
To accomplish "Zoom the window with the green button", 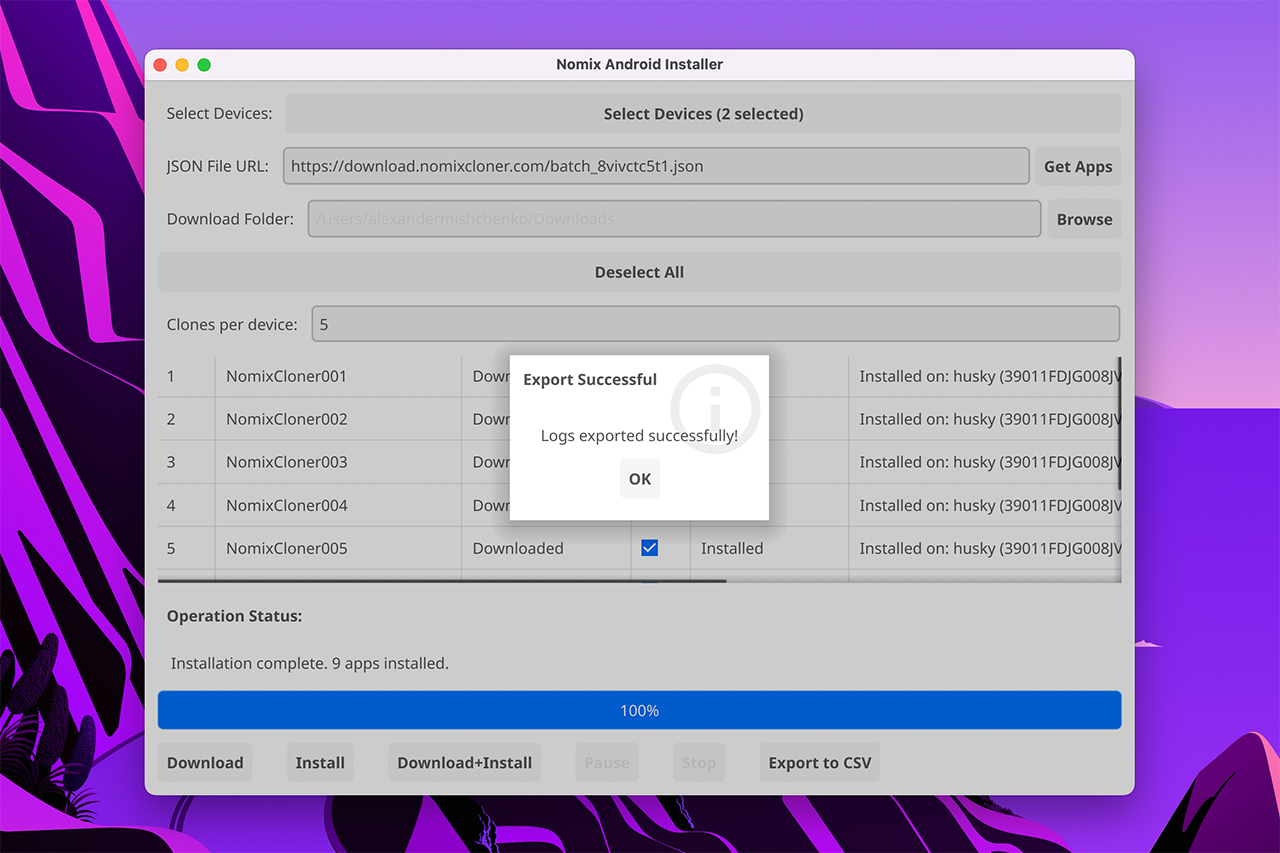I will point(204,65).
